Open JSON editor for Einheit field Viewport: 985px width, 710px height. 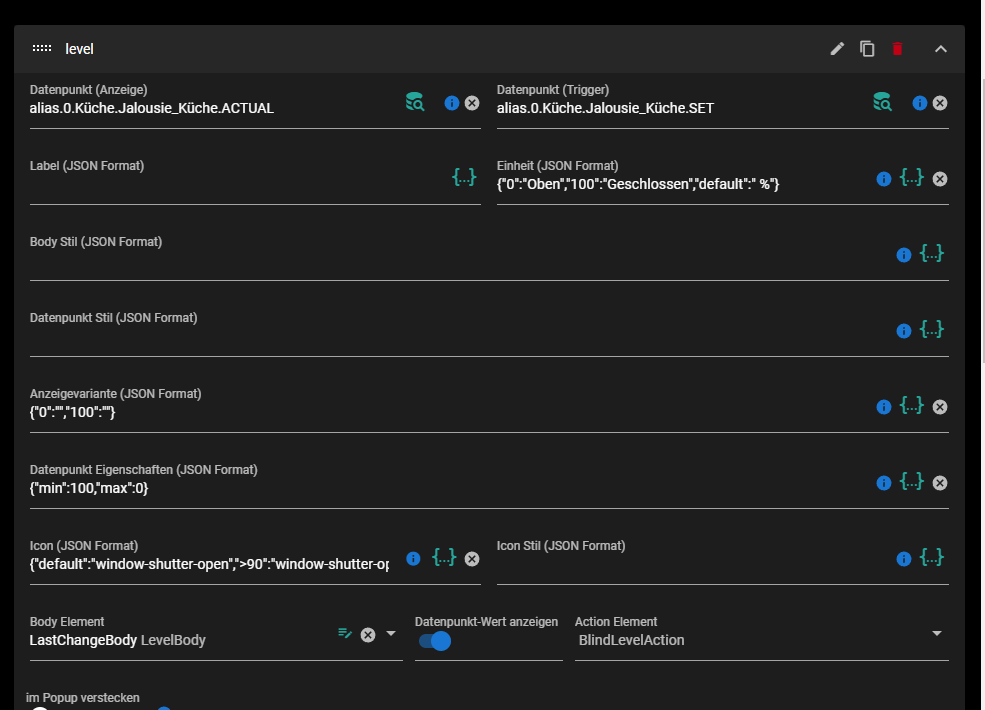click(x=912, y=177)
